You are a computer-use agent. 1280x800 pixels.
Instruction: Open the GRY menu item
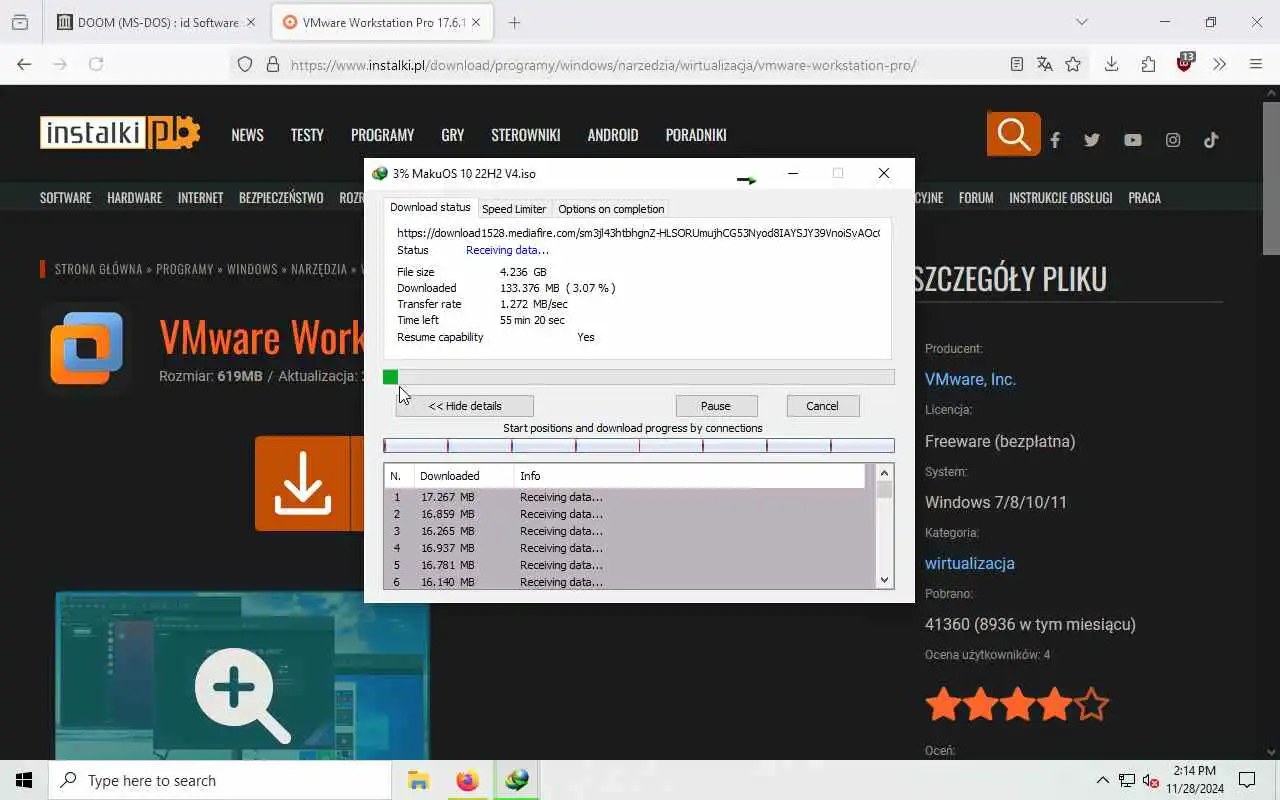[452, 135]
